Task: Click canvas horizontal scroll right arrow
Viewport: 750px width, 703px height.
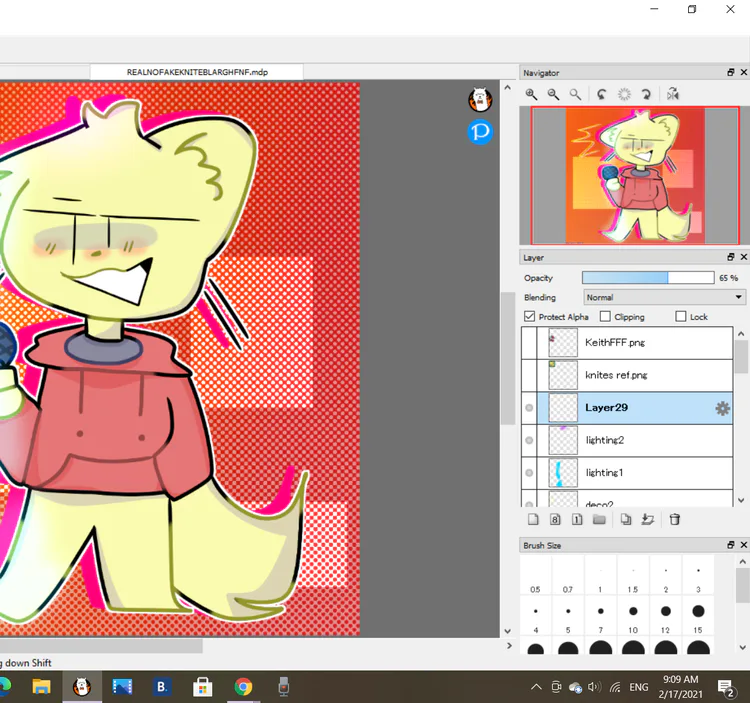Action: 509,646
